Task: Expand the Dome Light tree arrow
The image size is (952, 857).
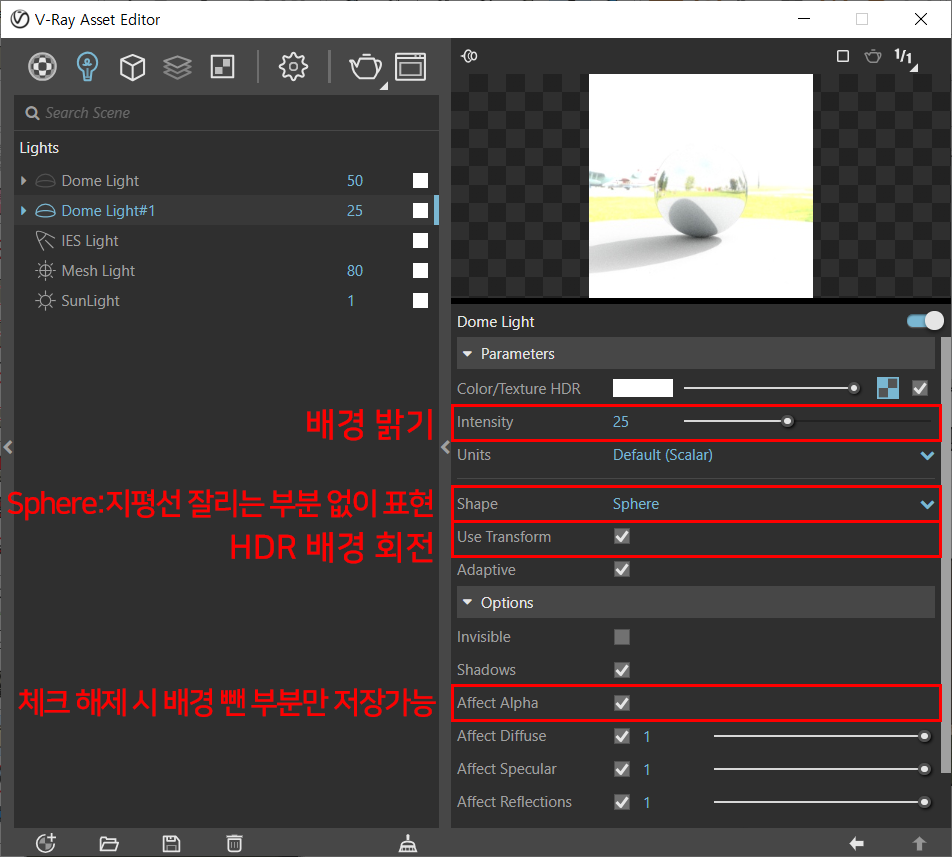Action: coord(24,181)
